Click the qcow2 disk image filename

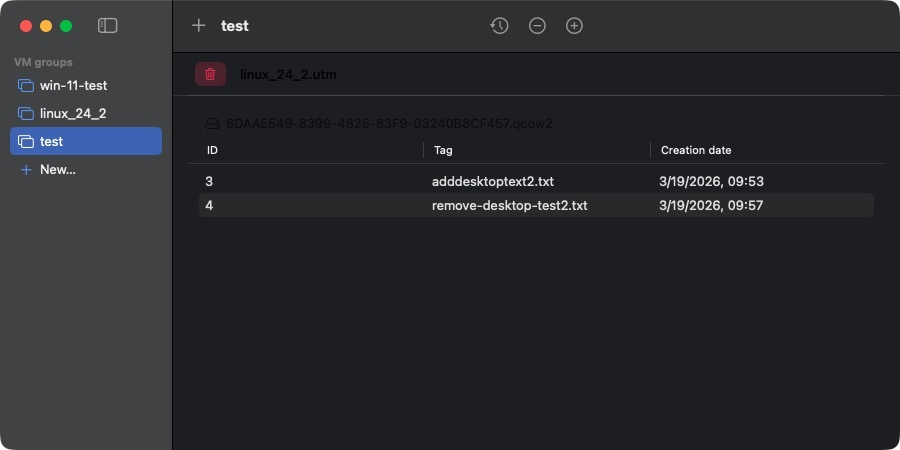tap(389, 124)
